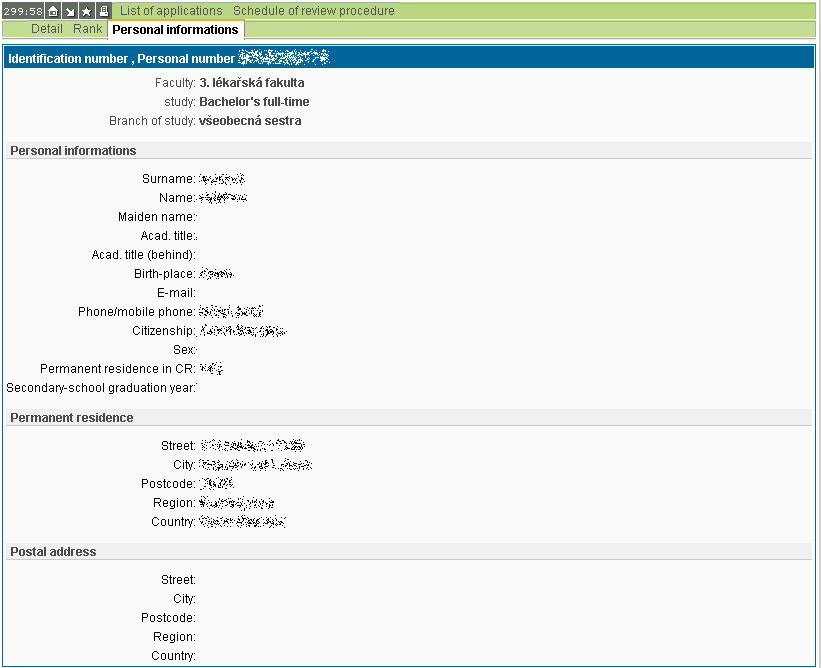Viewport: 821px width, 668px height.
Task: Switch to the Rank tab
Action: [88, 30]
